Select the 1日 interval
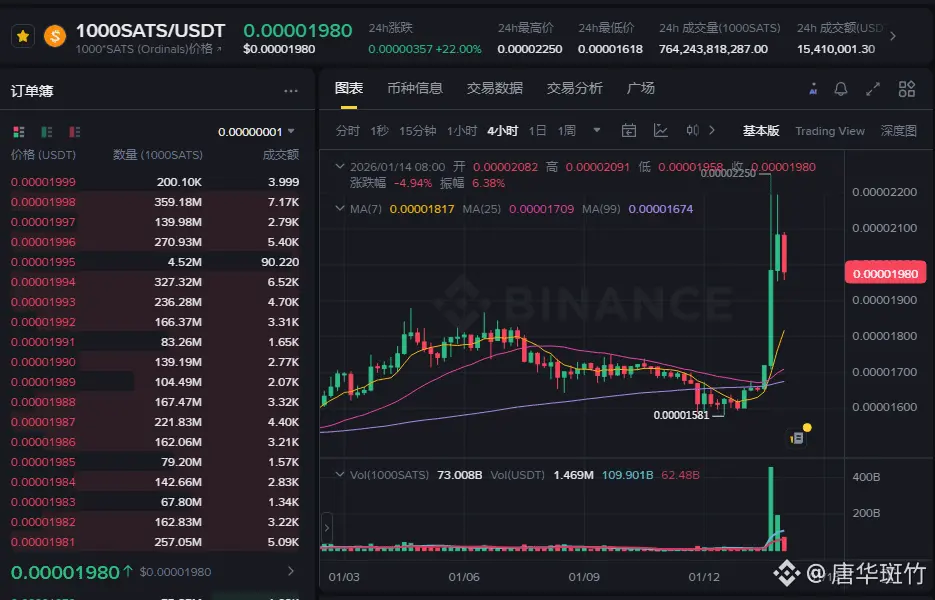 point(537,131)
